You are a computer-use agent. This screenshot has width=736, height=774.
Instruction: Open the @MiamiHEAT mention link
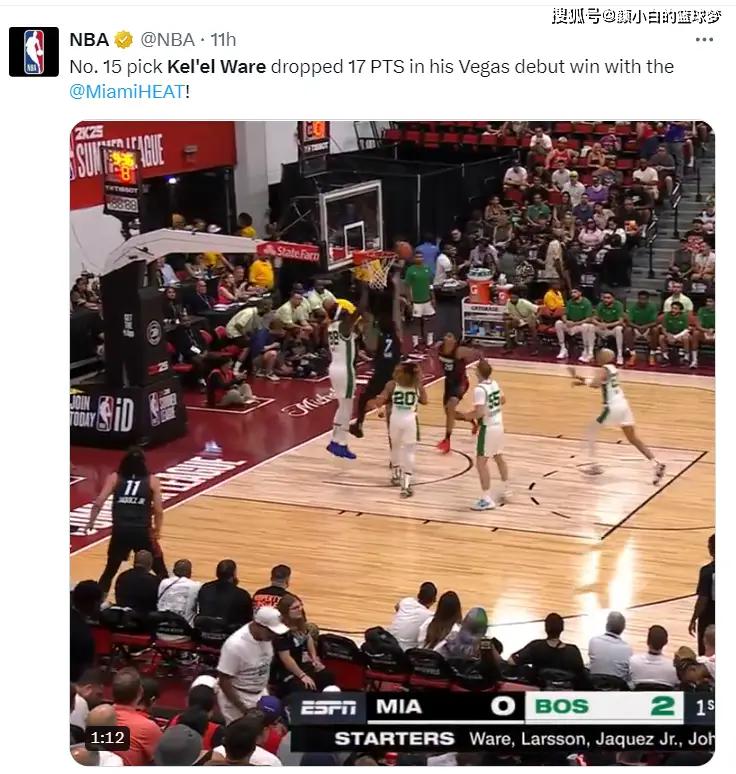point(127,91)
